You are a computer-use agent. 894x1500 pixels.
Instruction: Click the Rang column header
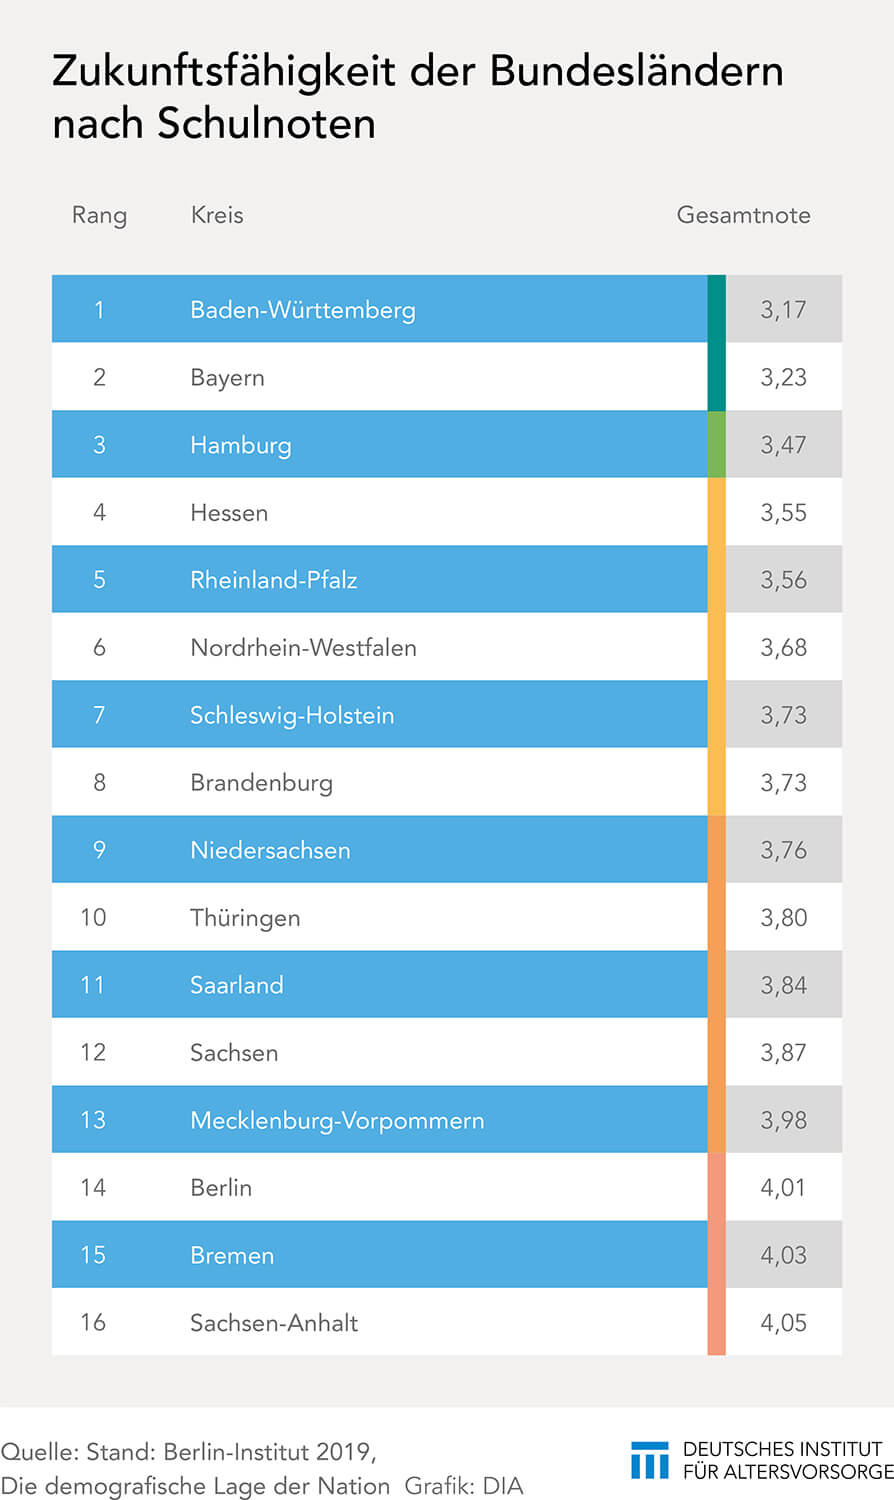click(99, 216)
